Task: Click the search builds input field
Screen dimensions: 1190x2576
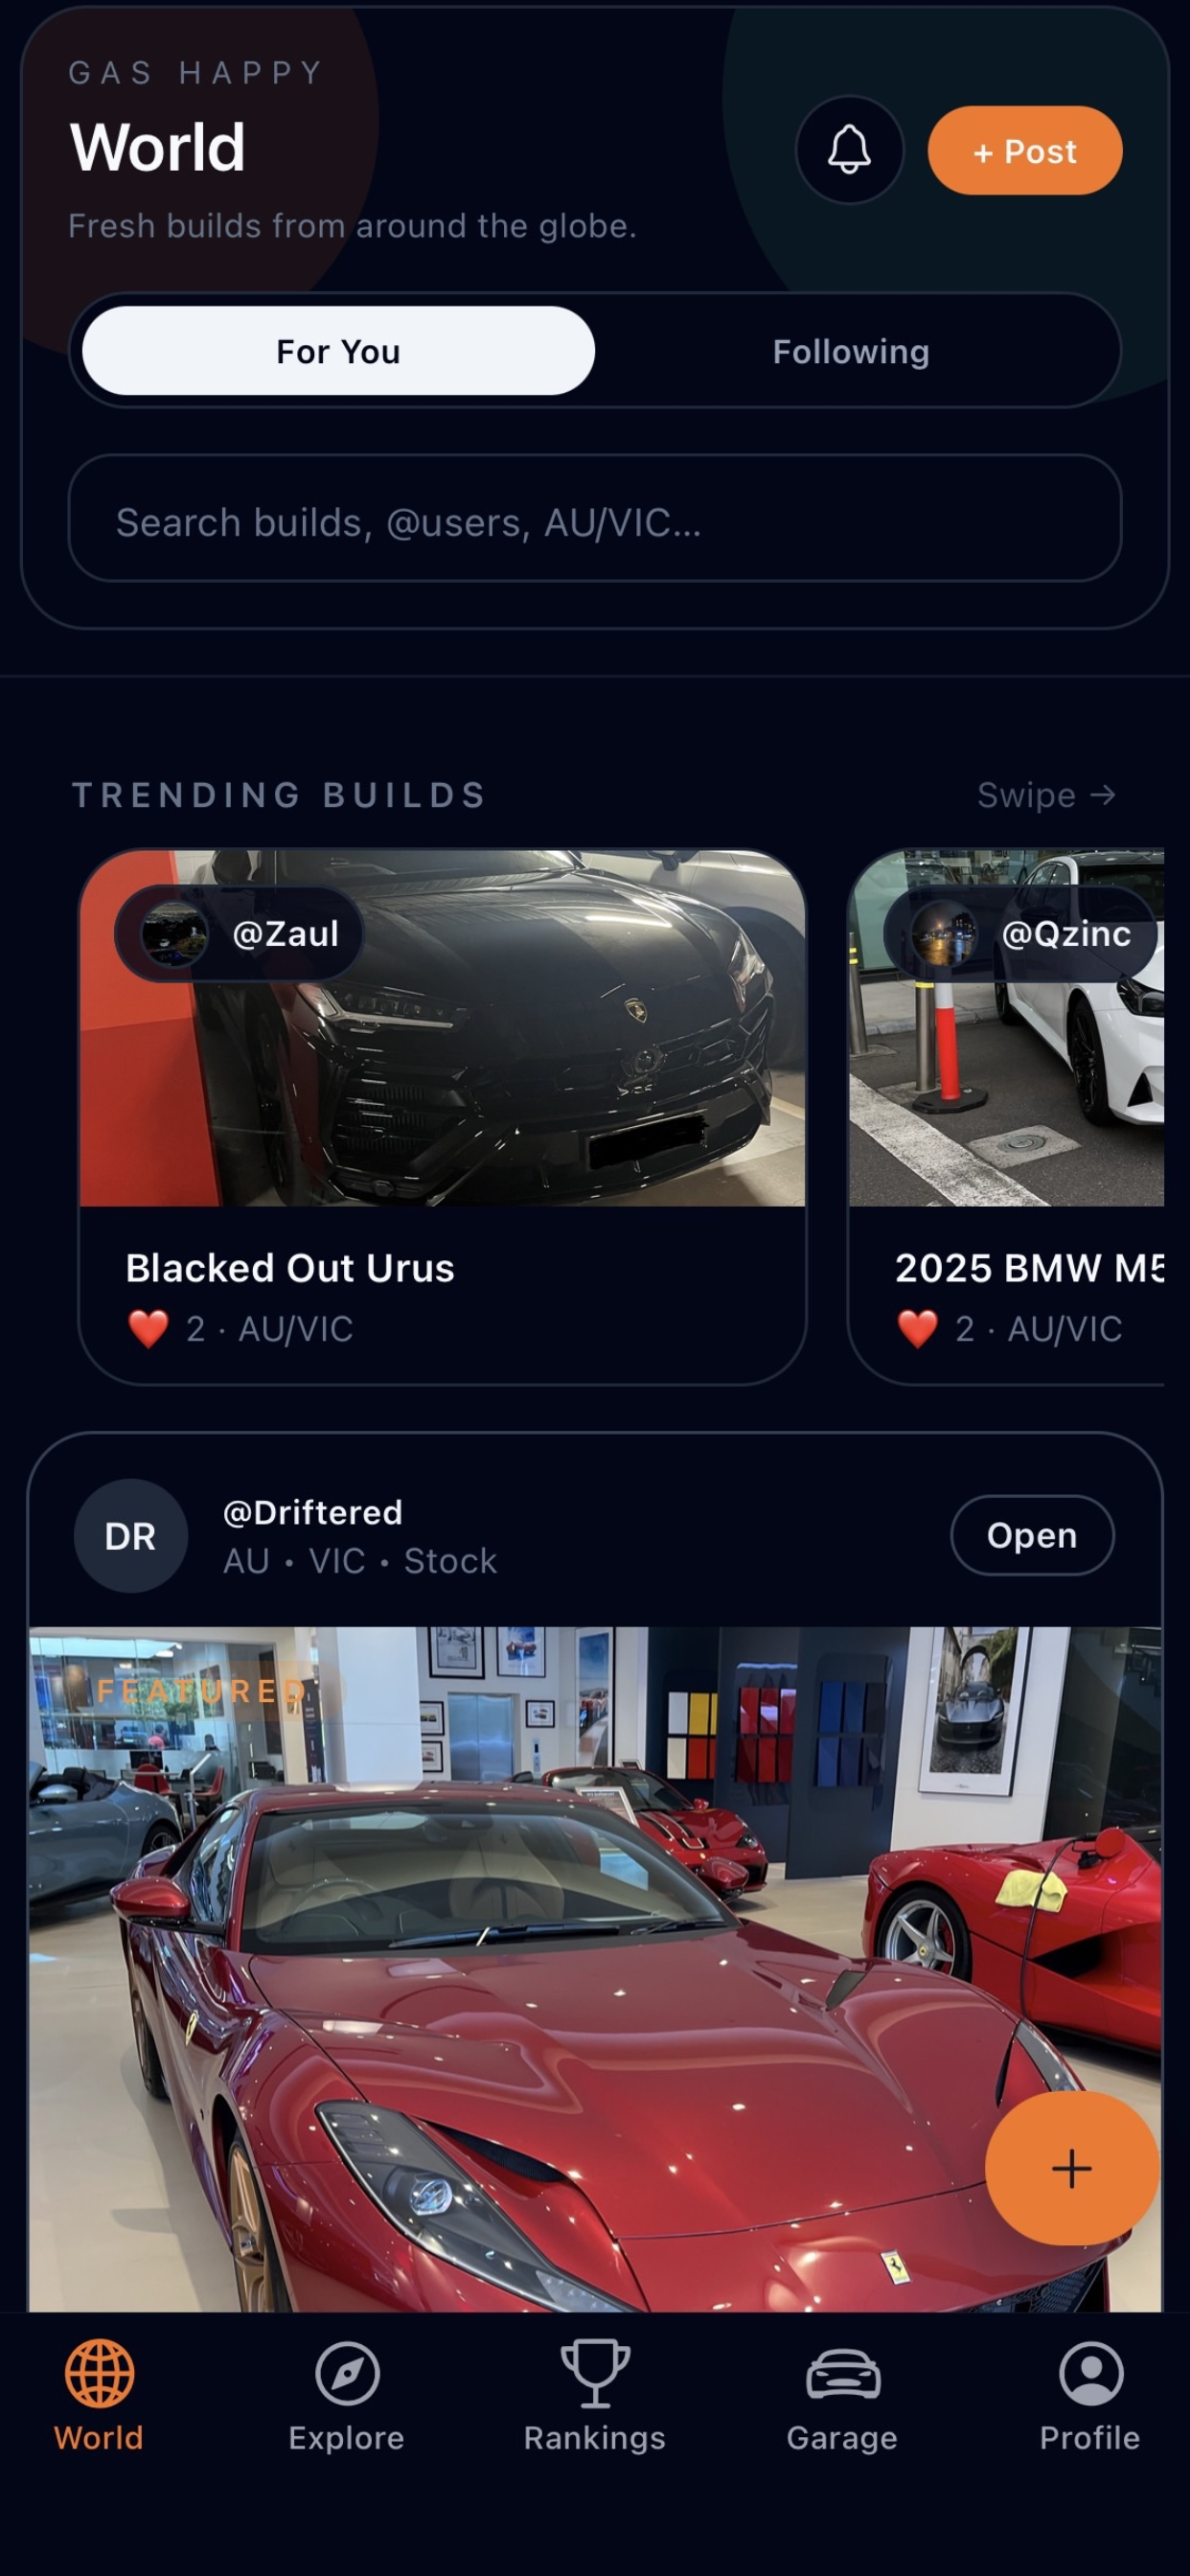Action: pos(595,519)
